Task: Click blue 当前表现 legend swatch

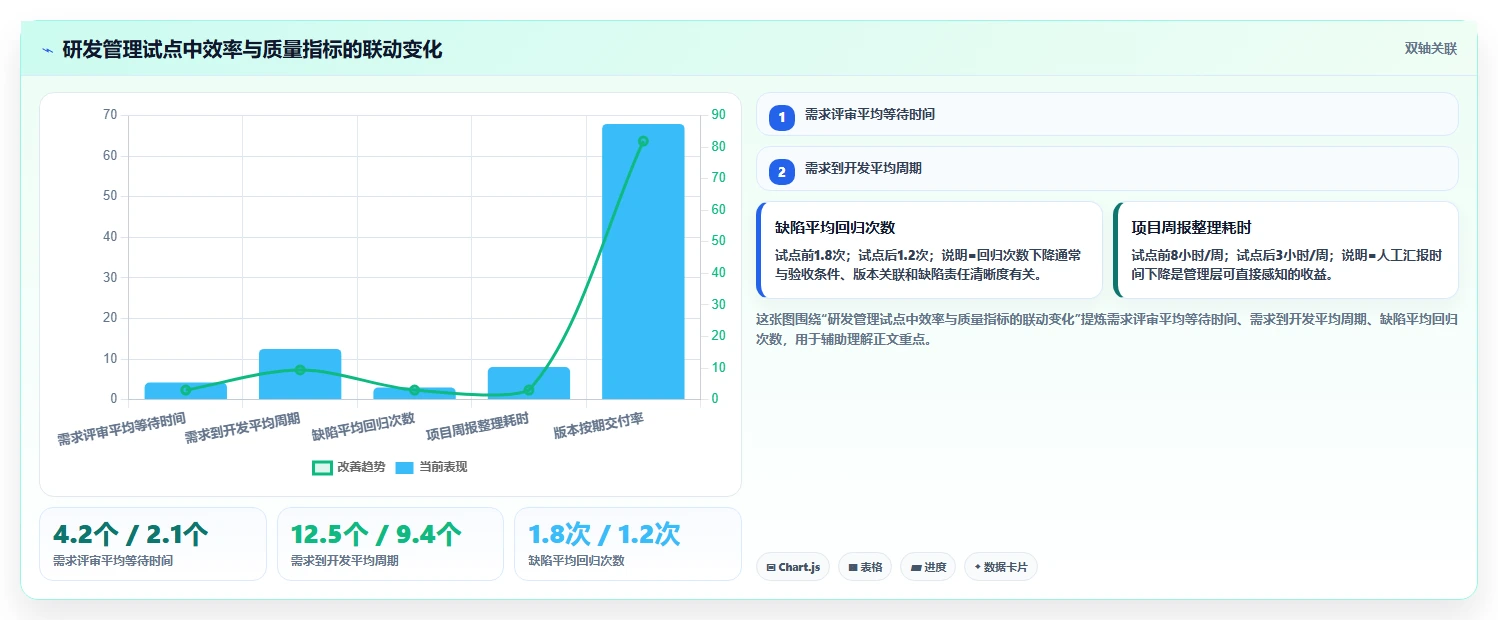Action: click(405, 467)
